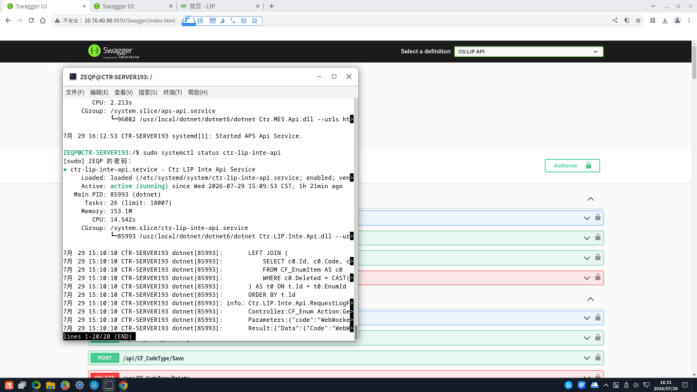The height and width of the screenshot is (392, 697).
Task: Click terminal line 'Main PID: 85993 (dotnet)'
Action: 117,195
